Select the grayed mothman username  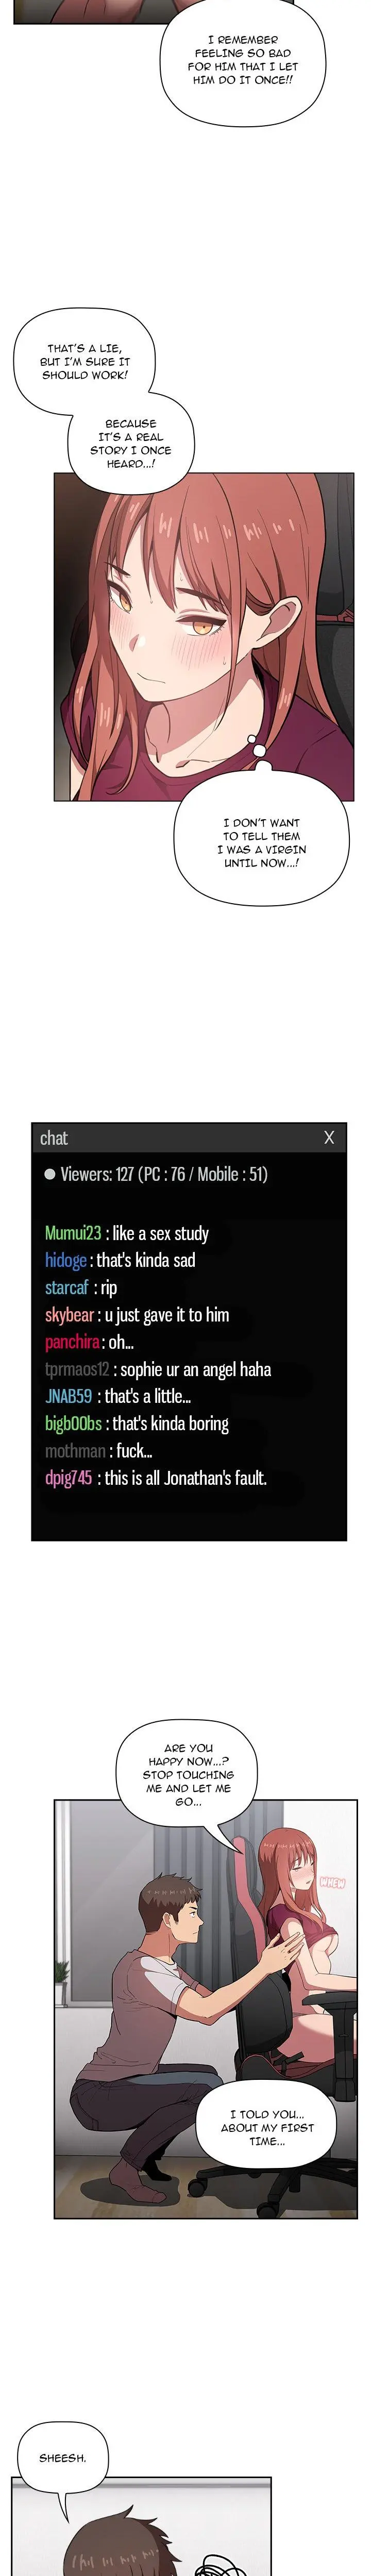[x=75, y=1450]
